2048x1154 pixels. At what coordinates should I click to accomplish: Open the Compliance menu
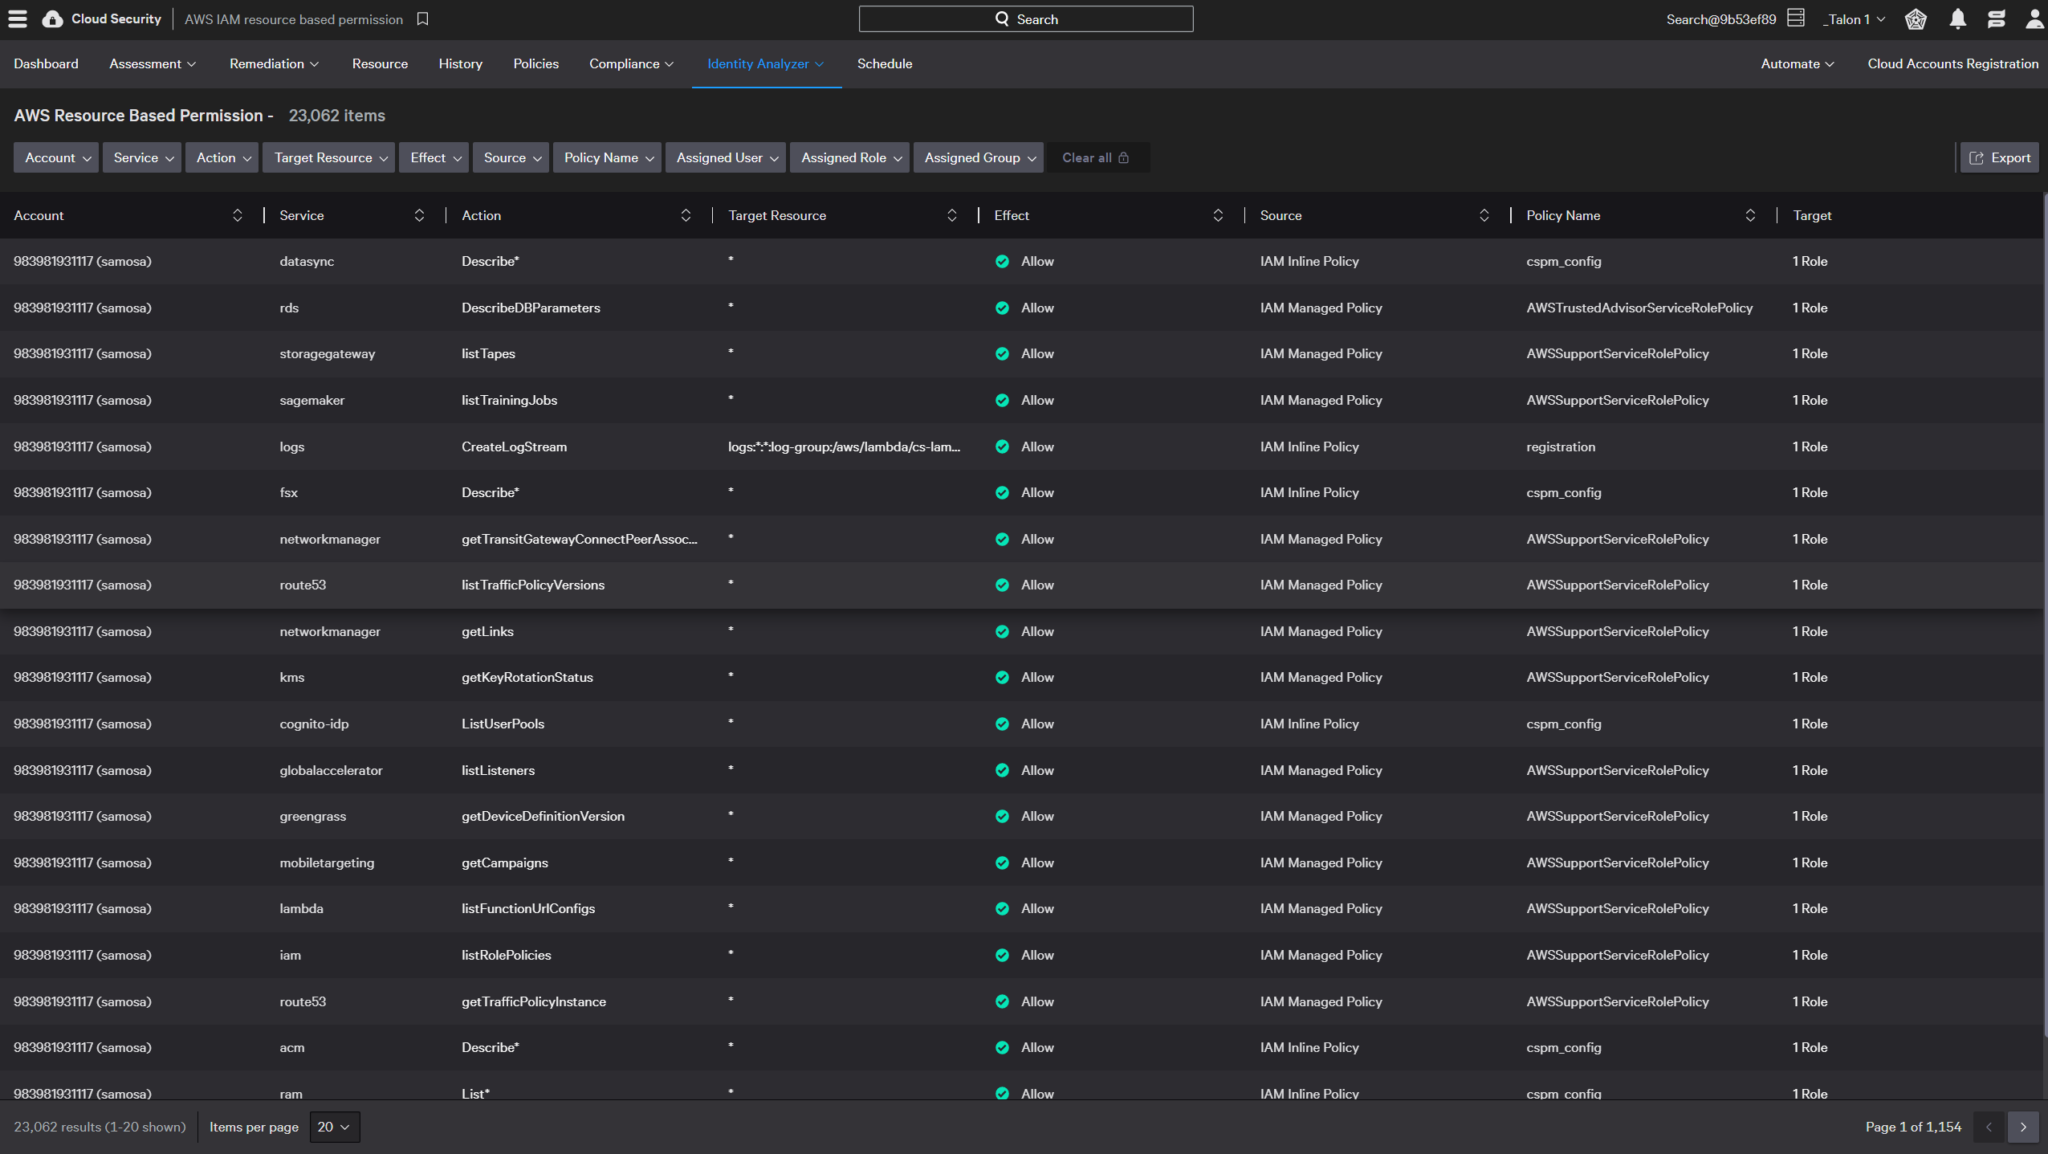631,63
